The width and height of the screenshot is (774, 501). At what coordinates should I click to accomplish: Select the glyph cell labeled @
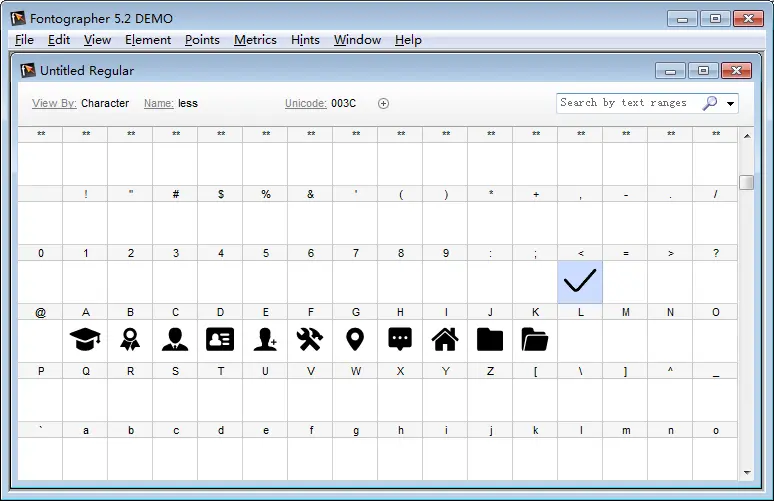(40, 341)
